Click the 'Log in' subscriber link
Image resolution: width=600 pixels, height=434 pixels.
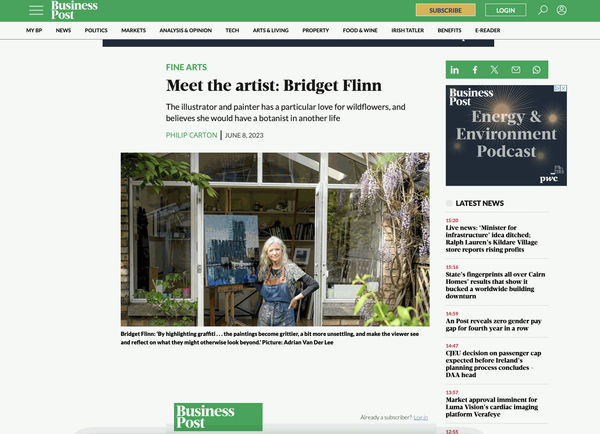click(x=421, y=418)
